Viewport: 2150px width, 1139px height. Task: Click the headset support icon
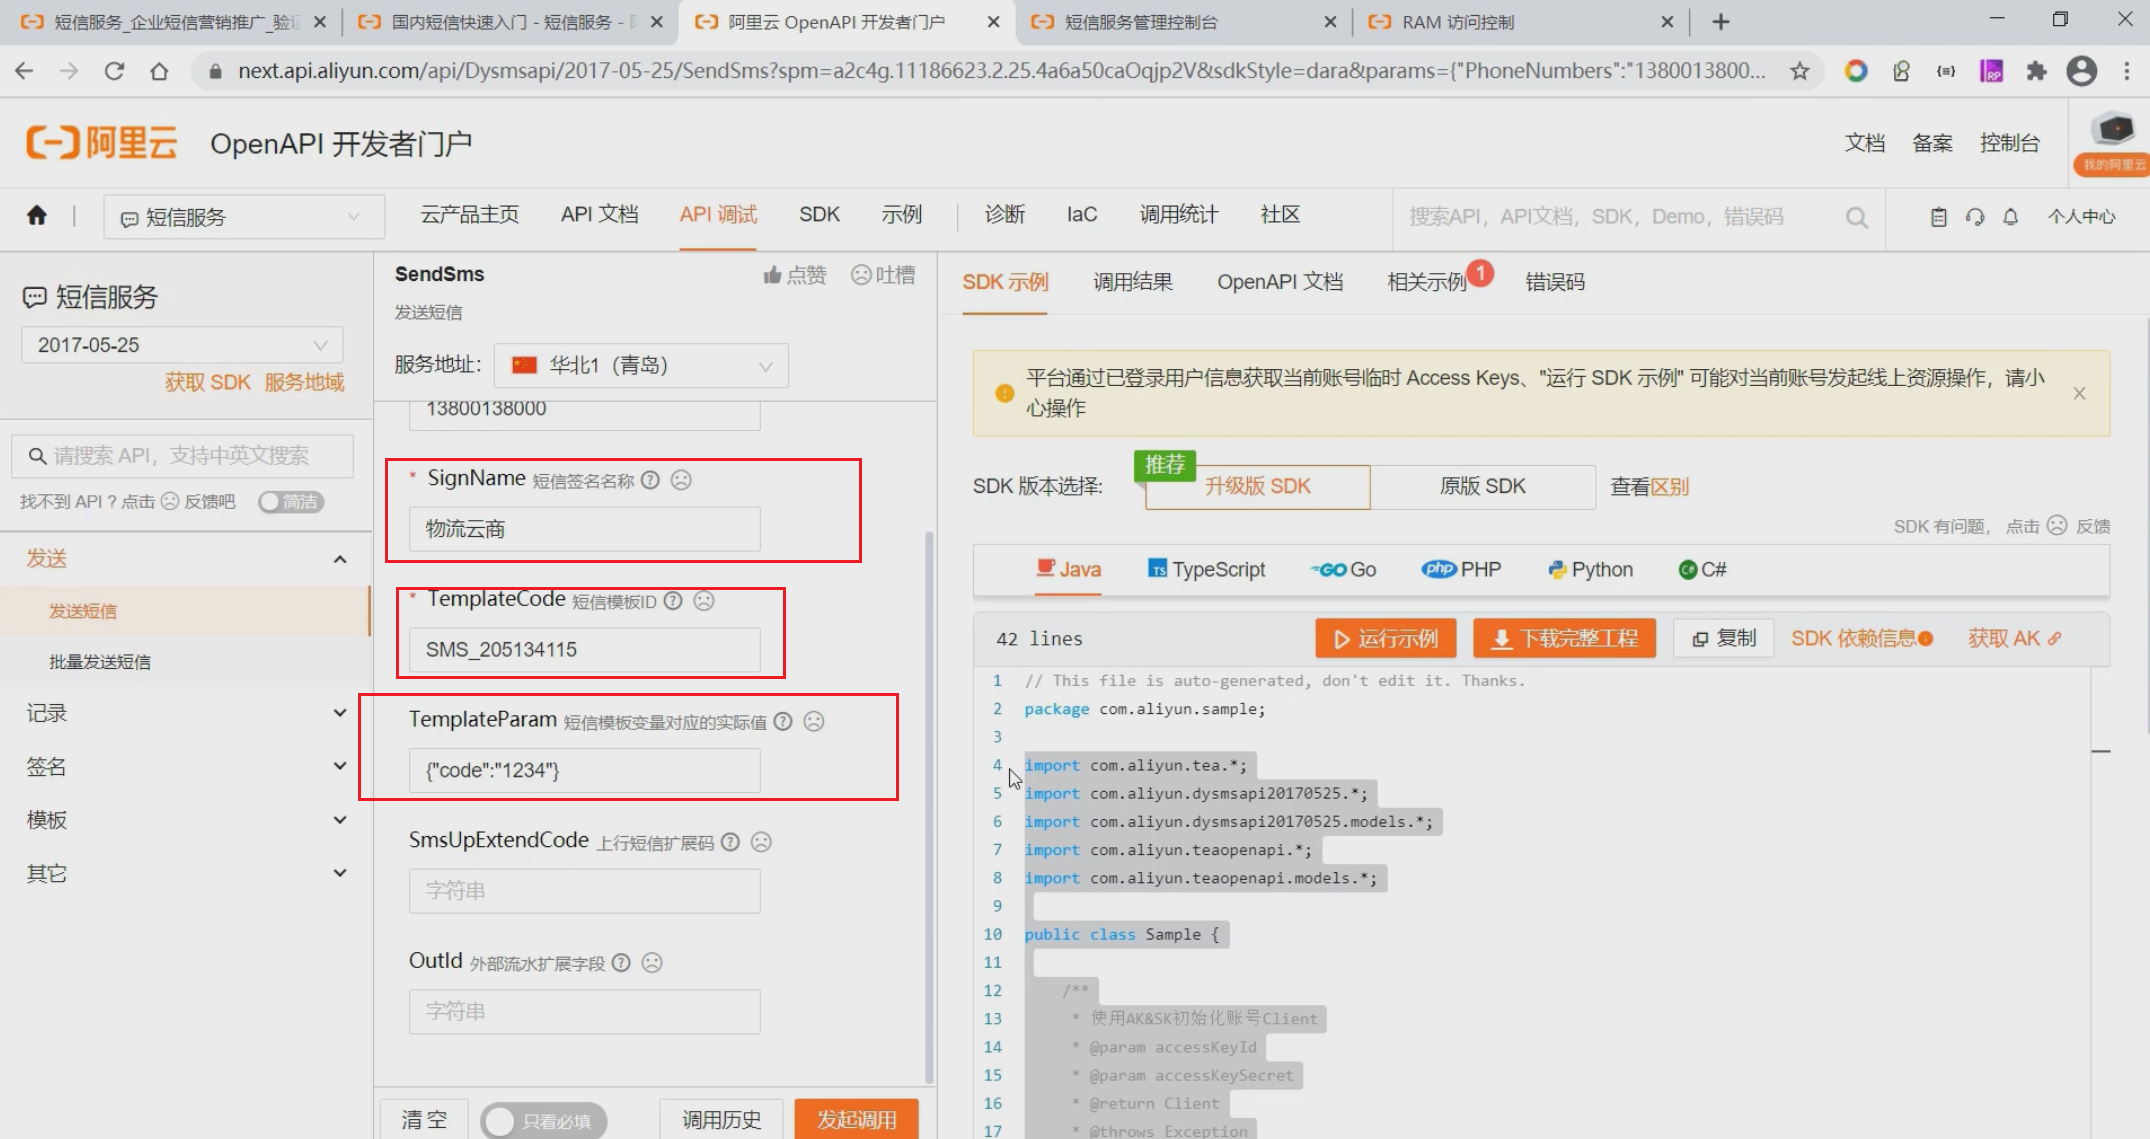click(x=1974, y=217)
